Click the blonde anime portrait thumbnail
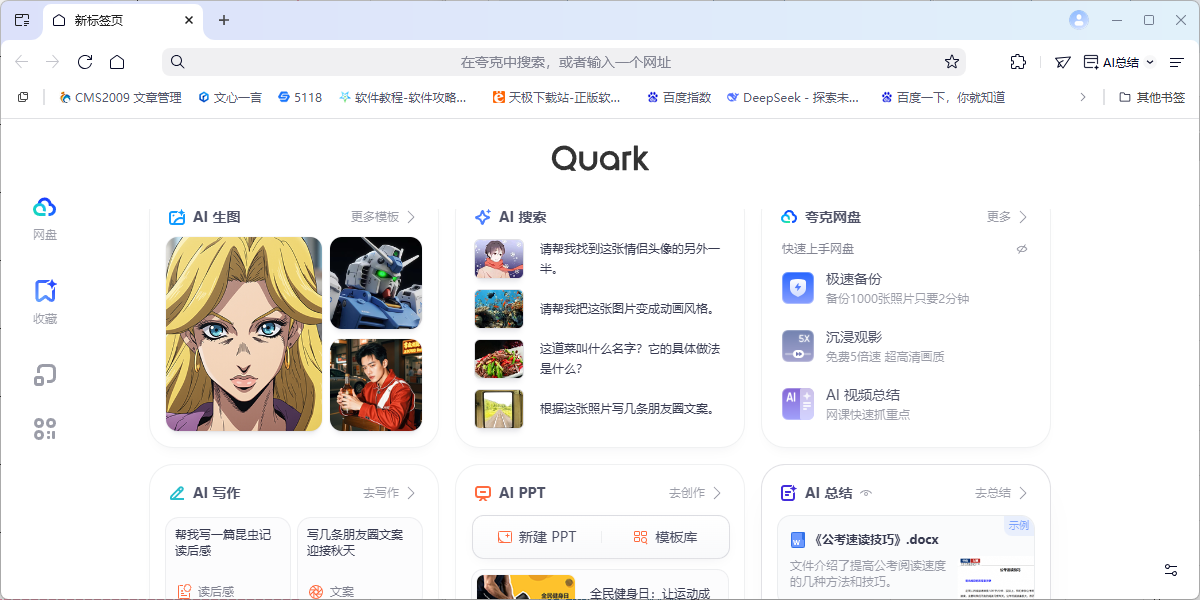Viewport: 1200px width, 600px height. pyautogui.click(x=244, y=334)
